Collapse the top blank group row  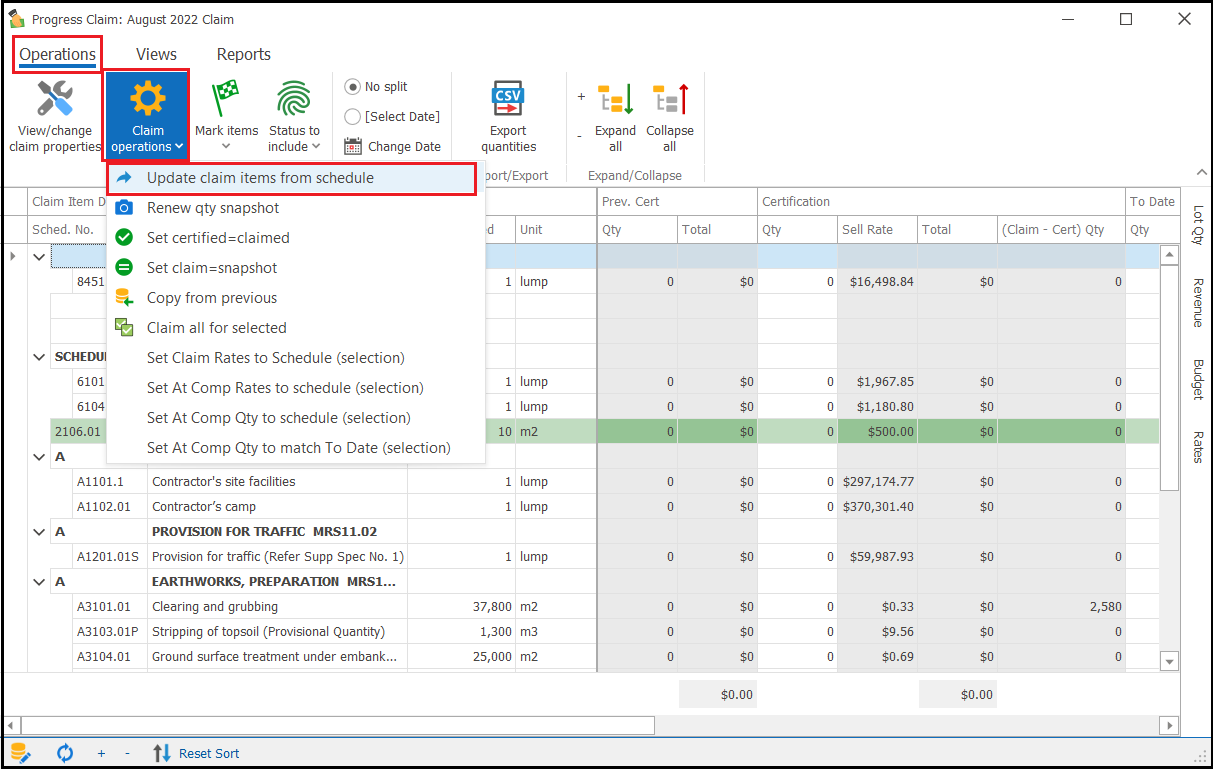point(39,256)
